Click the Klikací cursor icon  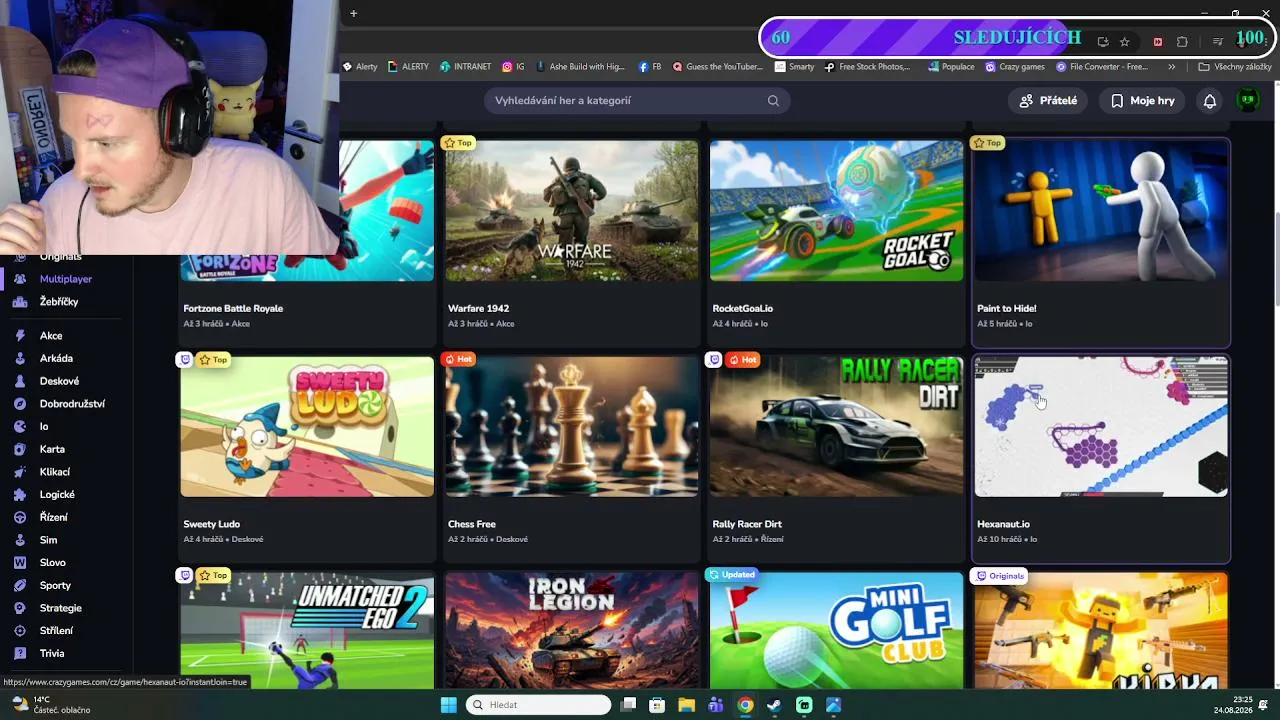(x=19, y=472)
